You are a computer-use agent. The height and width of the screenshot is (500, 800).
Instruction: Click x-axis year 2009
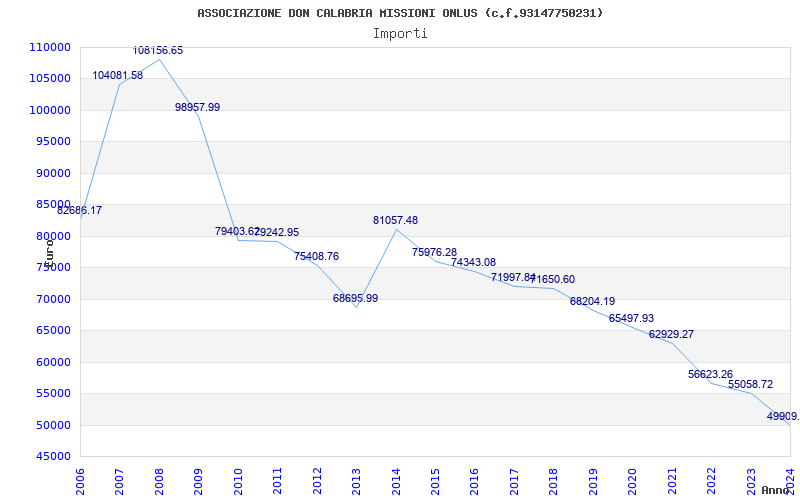198,481
